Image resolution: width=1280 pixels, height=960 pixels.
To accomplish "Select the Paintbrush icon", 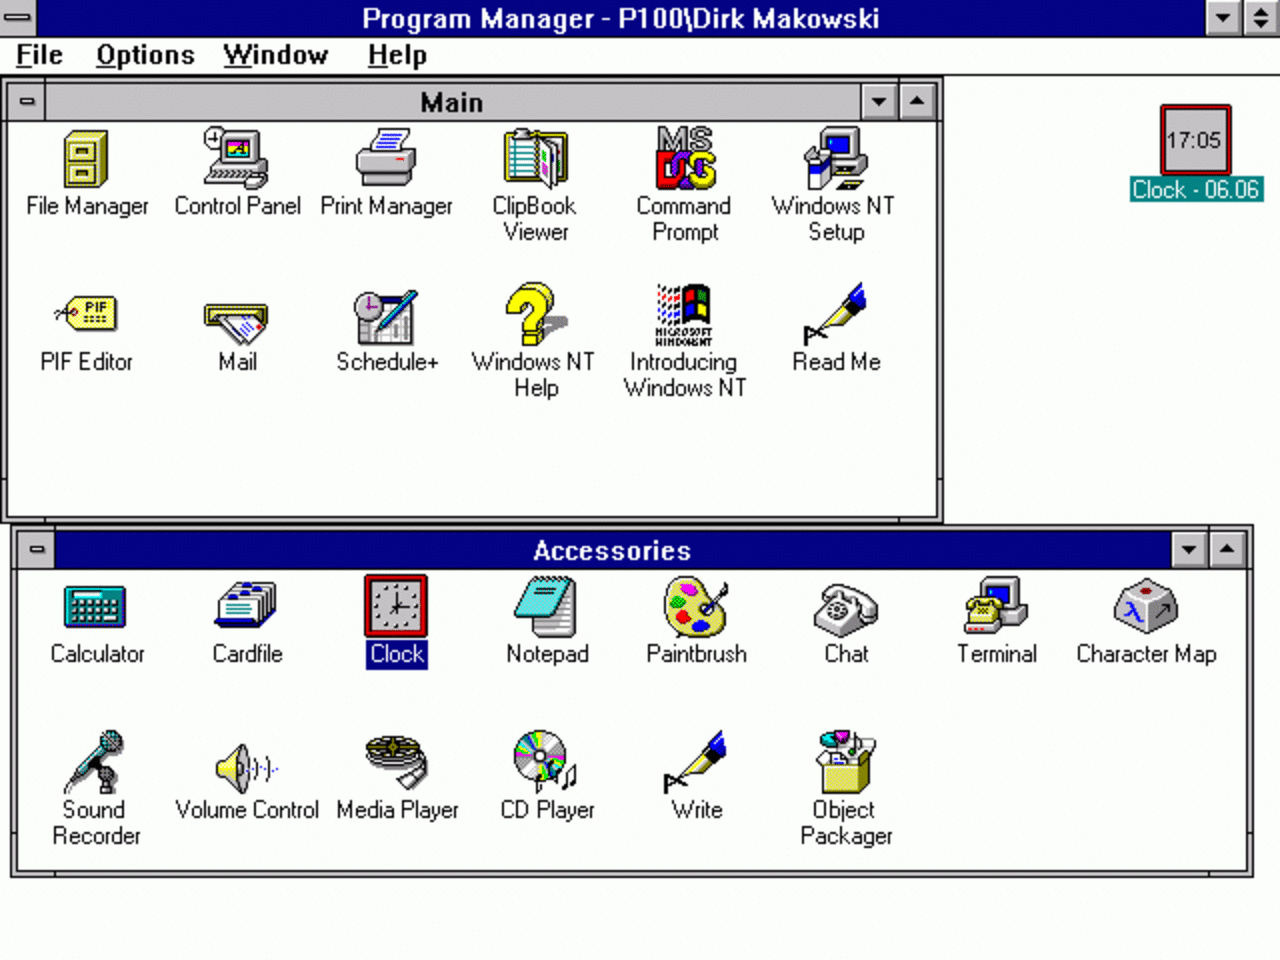I will click(x=696, y=606).
